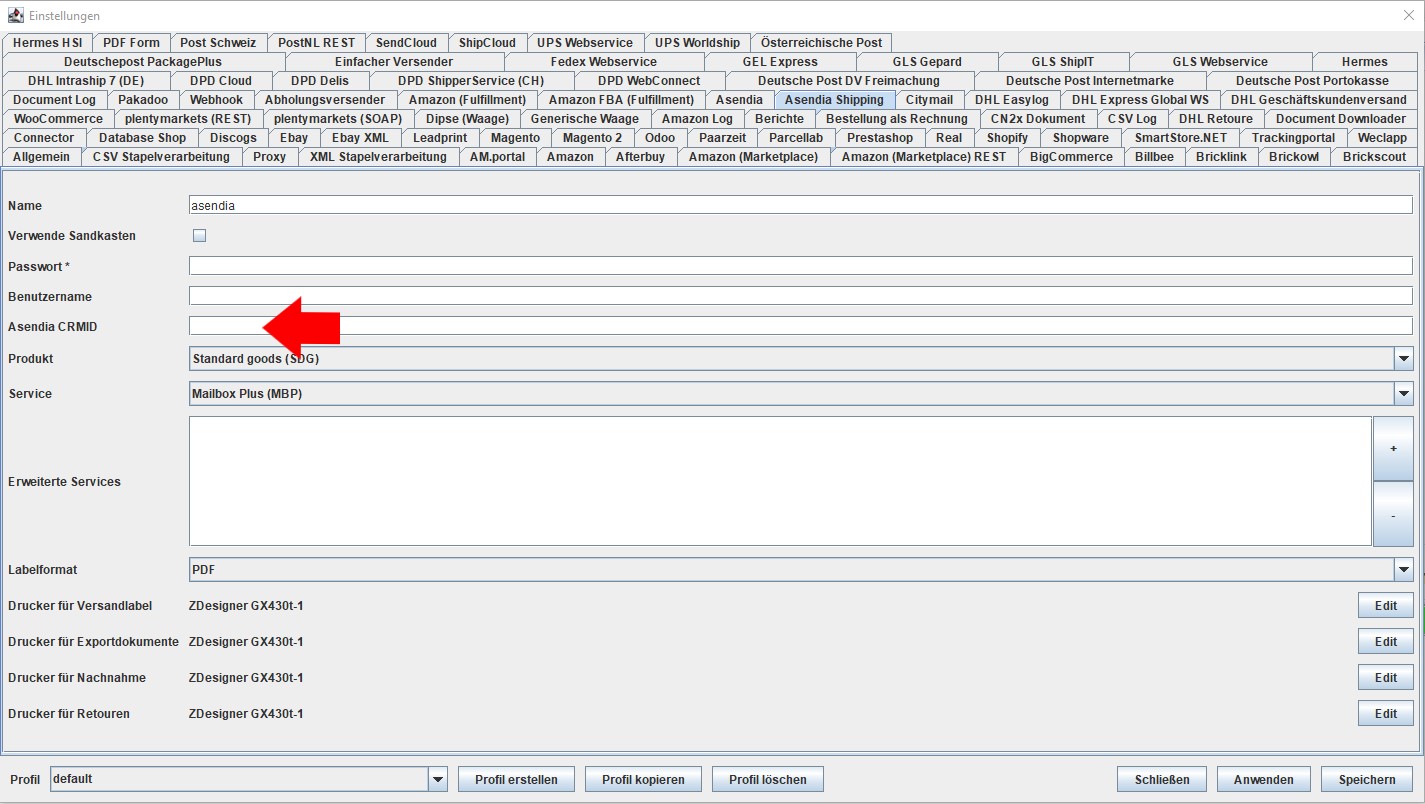
Task: Select the Shopify tab
Action: (x=1007, y=138)
